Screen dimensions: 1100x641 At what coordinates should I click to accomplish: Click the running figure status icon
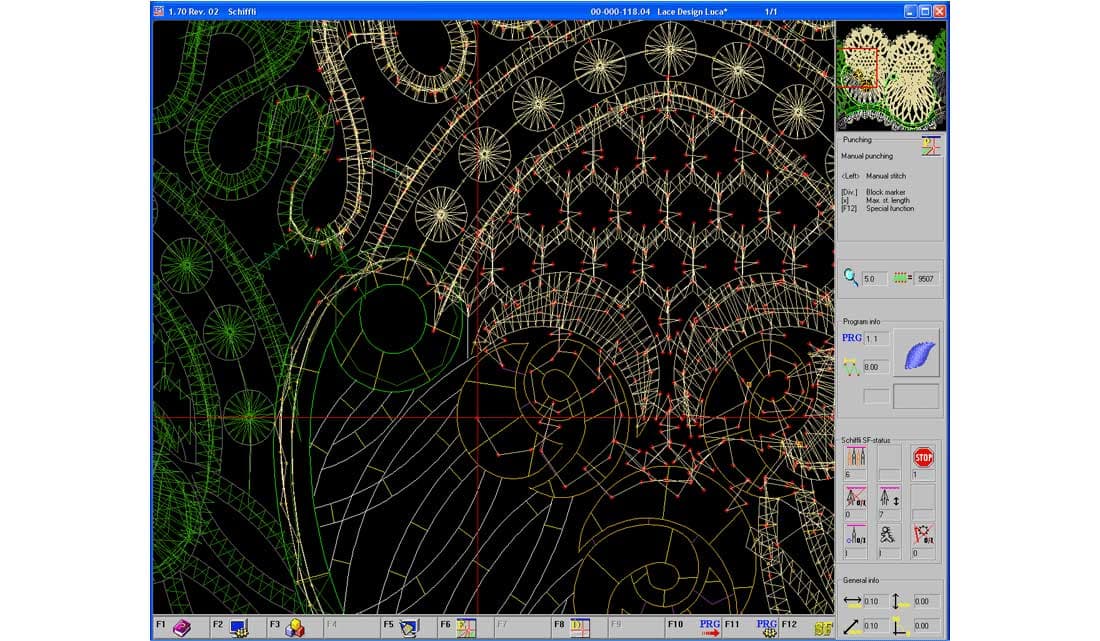tap(889, 536)
